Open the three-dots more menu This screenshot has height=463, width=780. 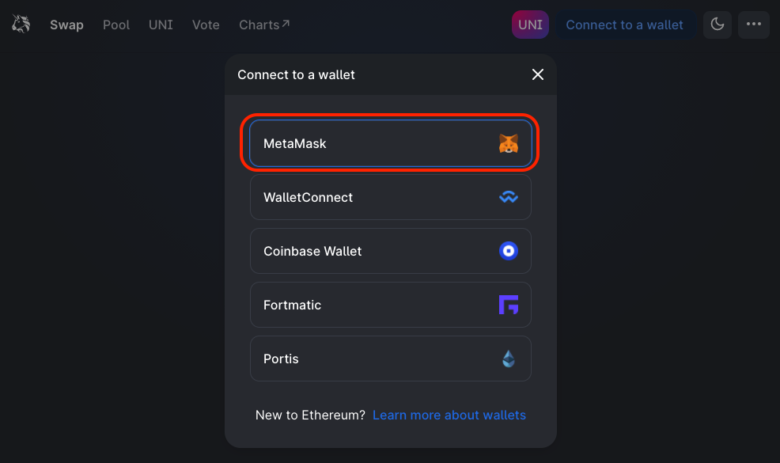click(x=754, y=24)
